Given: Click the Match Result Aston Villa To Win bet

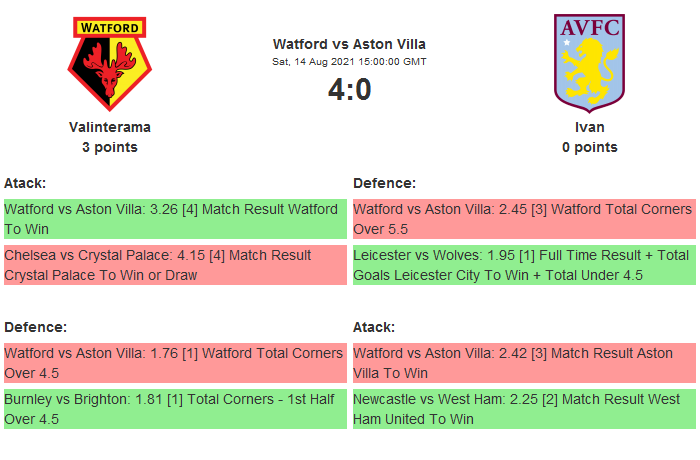Looking at the screenshot, I should (524, 363).
